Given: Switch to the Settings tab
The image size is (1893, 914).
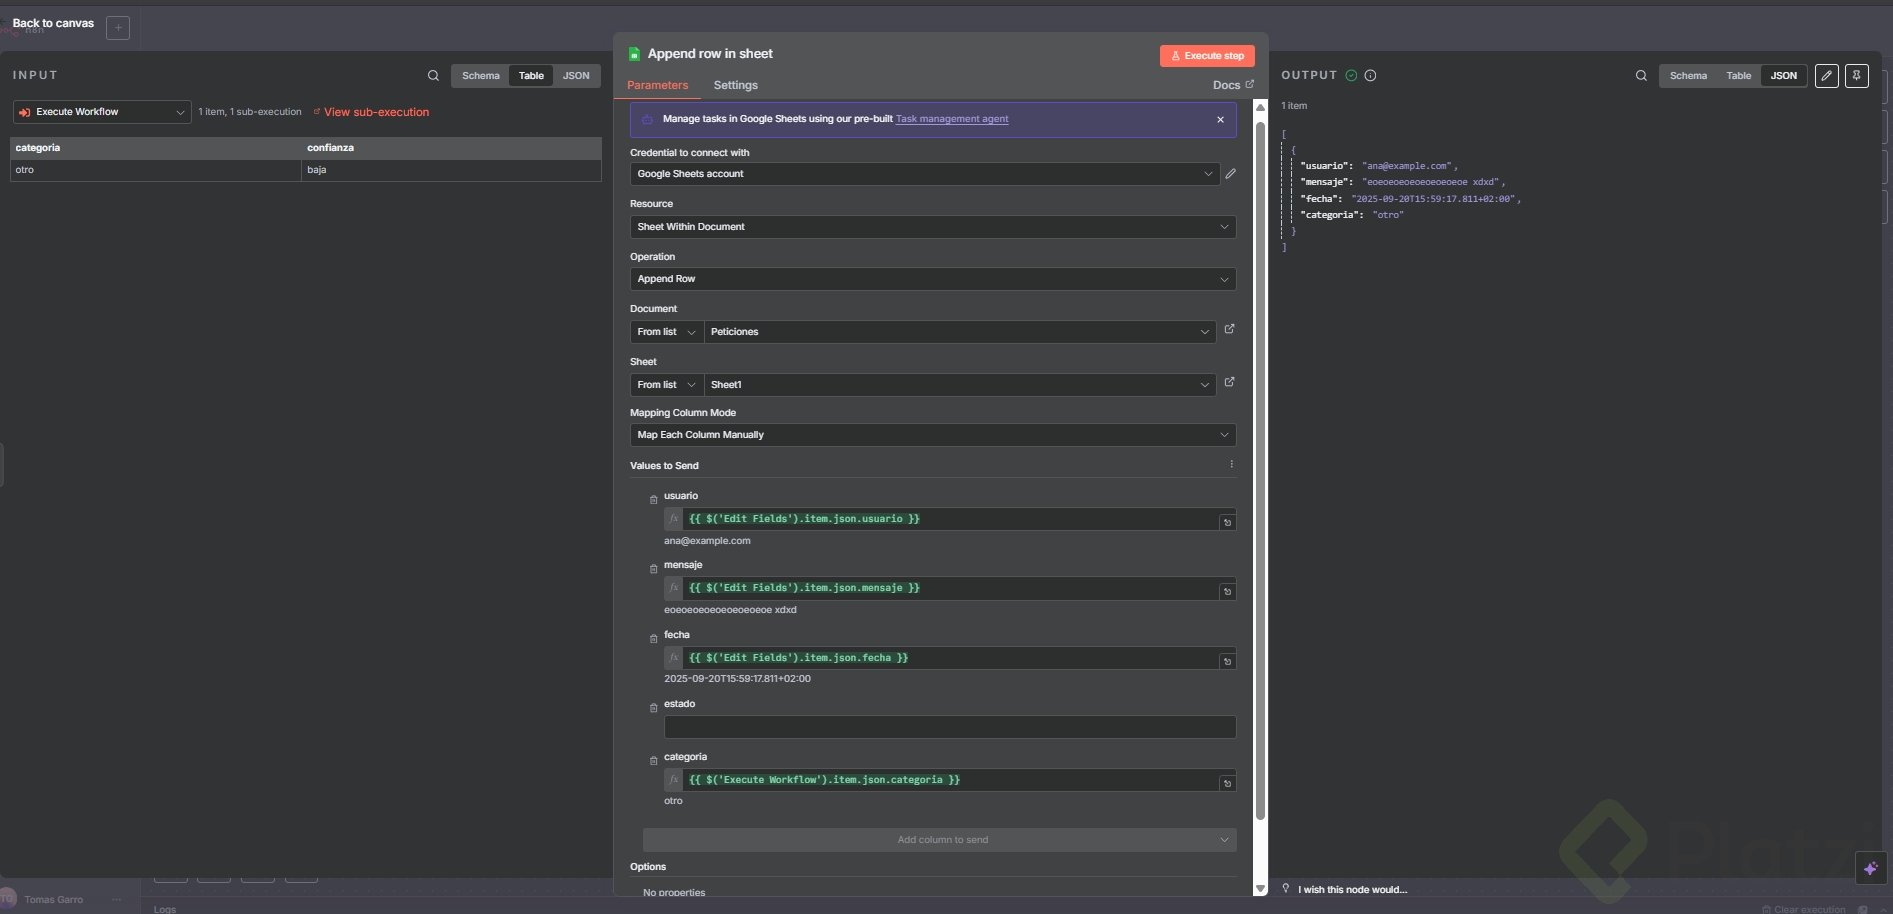Looking at the screenshot, I should pos(735,86).
